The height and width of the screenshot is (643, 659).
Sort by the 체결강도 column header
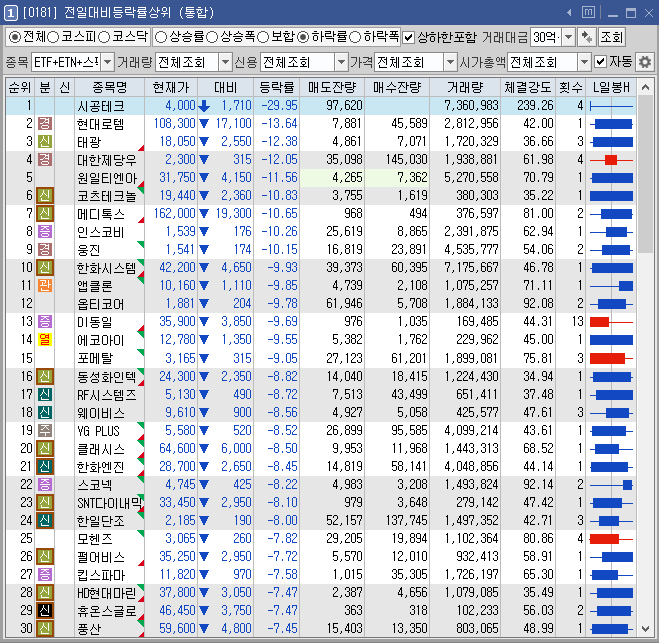[528, 87]
